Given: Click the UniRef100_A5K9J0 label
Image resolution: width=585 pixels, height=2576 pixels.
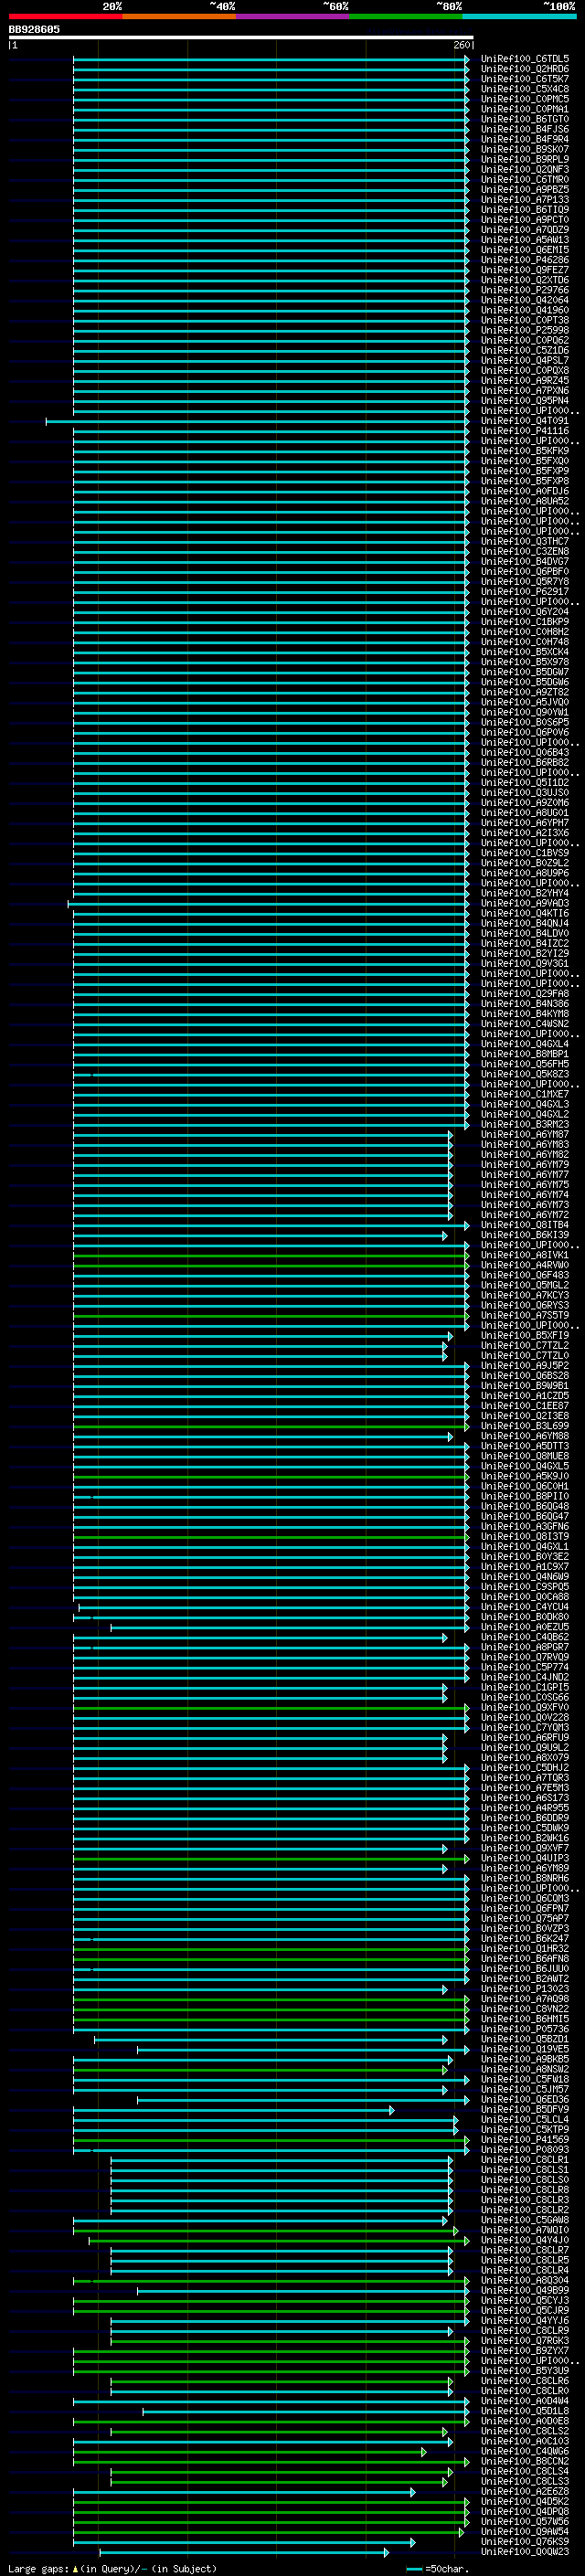Looking at the screenshot, I should click(x=525, y=1476).
